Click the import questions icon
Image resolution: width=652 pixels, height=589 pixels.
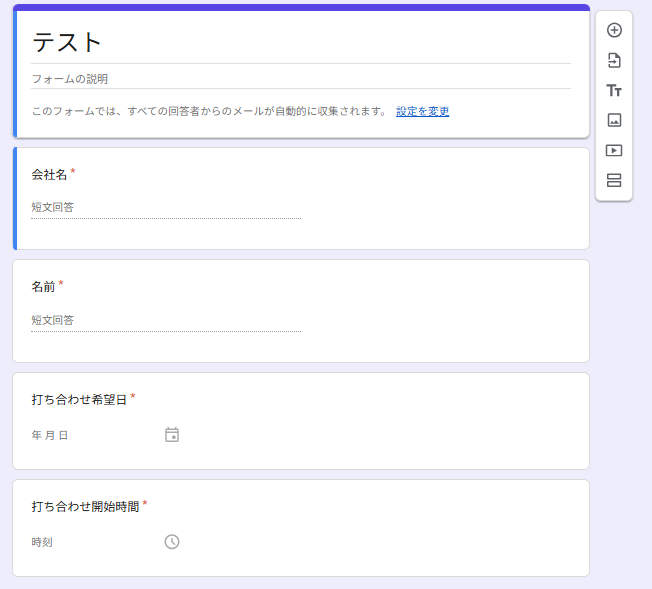click(614, 60)
